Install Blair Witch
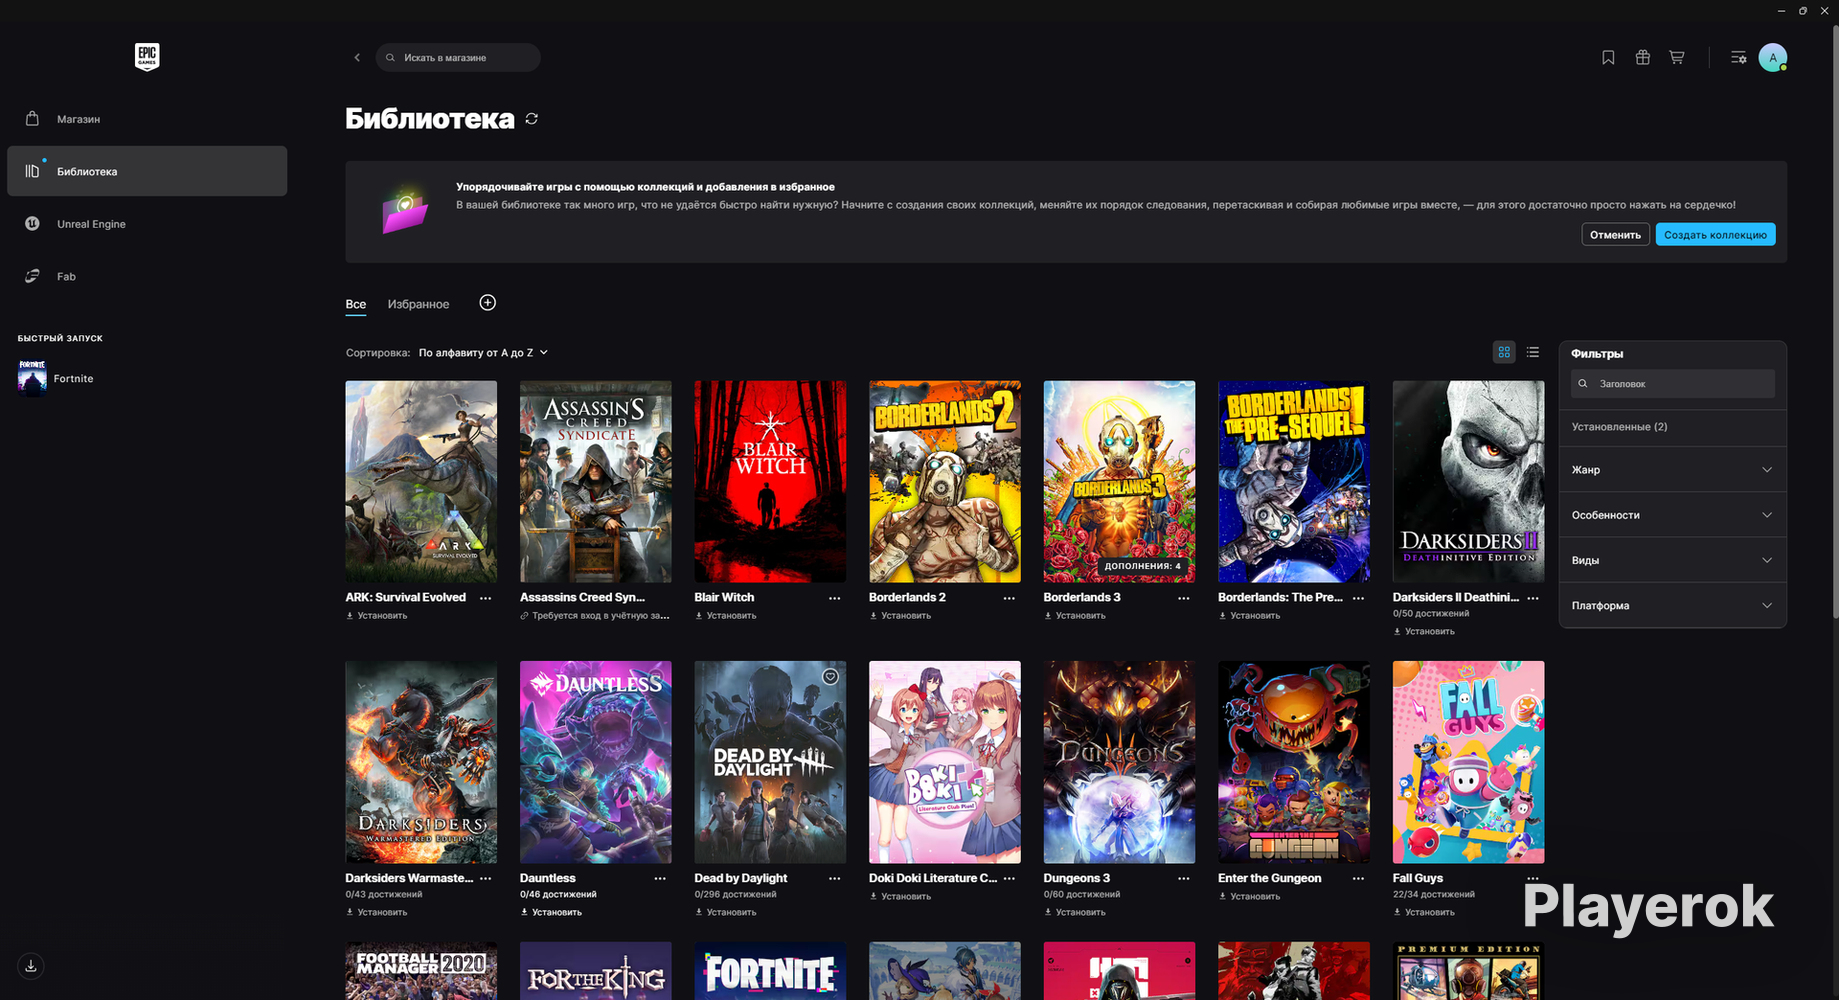 point(726,616)
